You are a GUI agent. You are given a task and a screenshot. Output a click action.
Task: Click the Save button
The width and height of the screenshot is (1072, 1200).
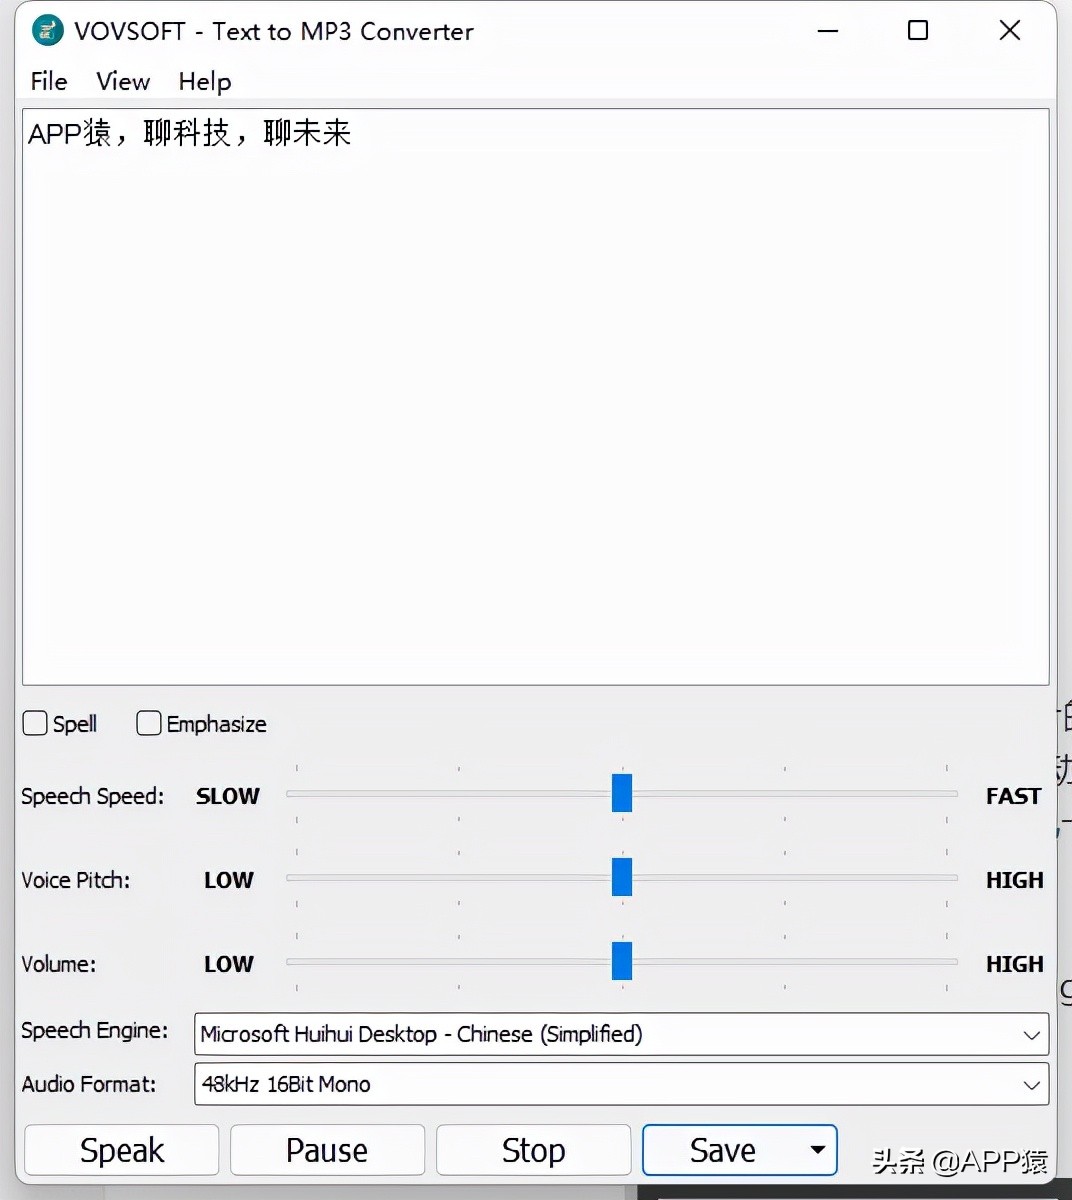(722, 1150)
